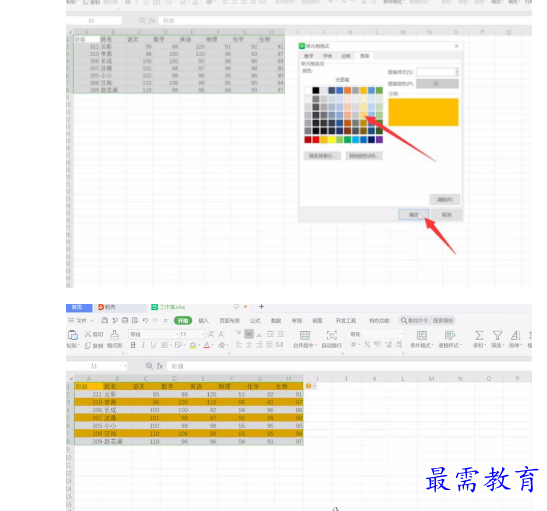Open the pattern style (图案样式) dropdown in dialog

point(457,72)
